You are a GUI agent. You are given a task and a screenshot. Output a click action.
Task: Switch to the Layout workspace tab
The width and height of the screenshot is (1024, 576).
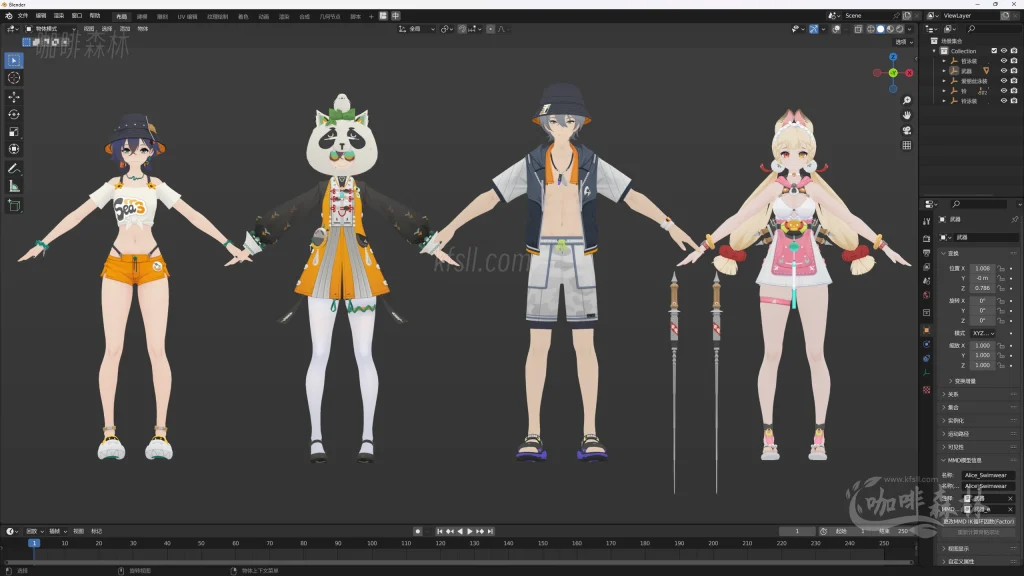point(121,16)
